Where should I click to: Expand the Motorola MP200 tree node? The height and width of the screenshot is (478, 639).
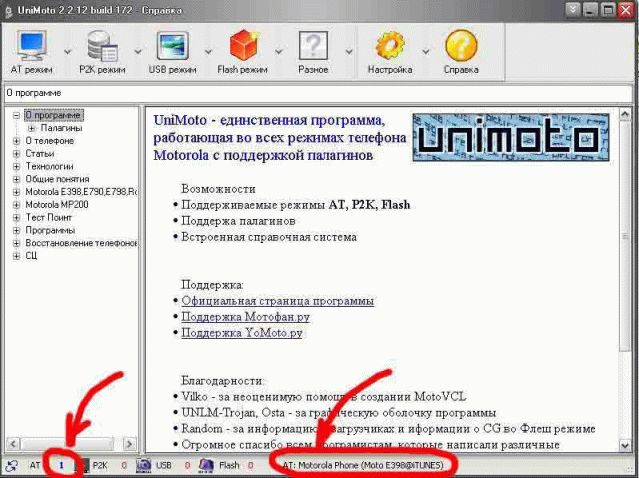pos(16,205)
